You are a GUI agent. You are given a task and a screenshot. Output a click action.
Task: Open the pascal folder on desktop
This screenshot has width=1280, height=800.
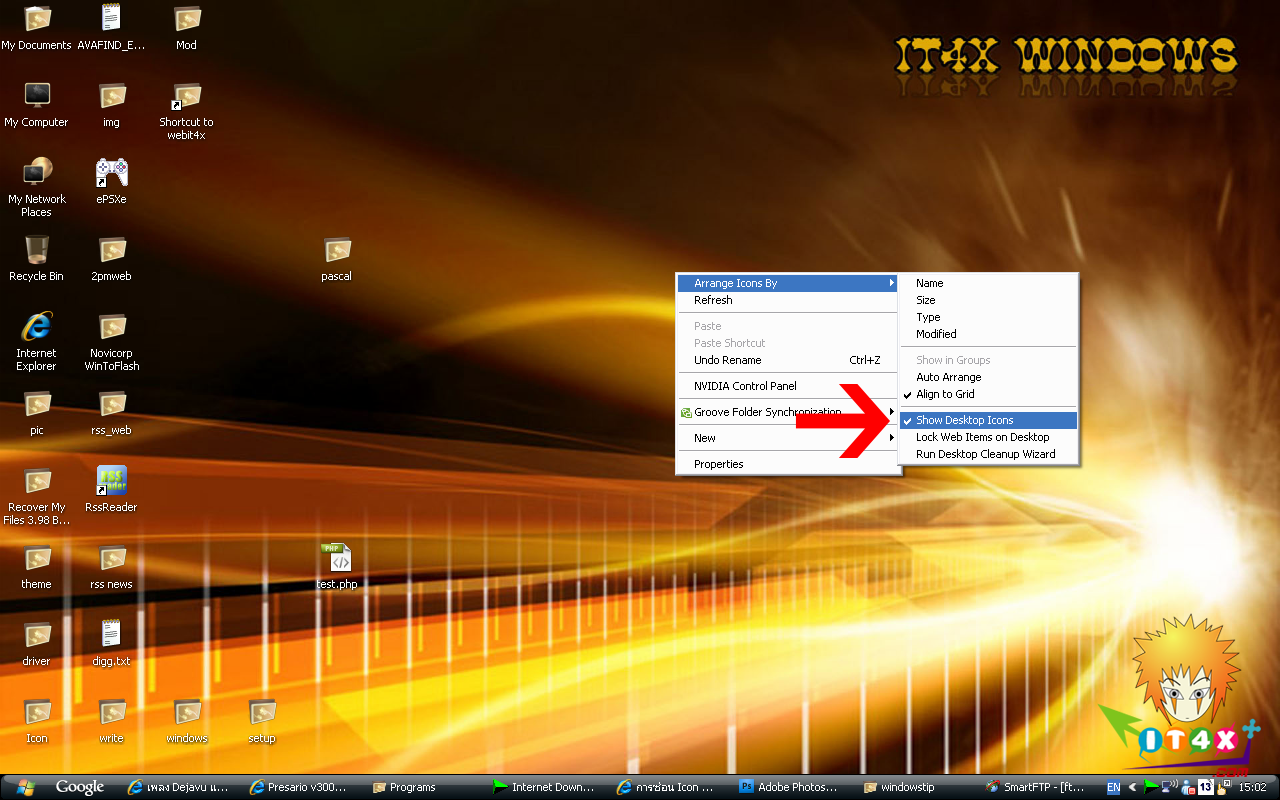tap(336, 251)
